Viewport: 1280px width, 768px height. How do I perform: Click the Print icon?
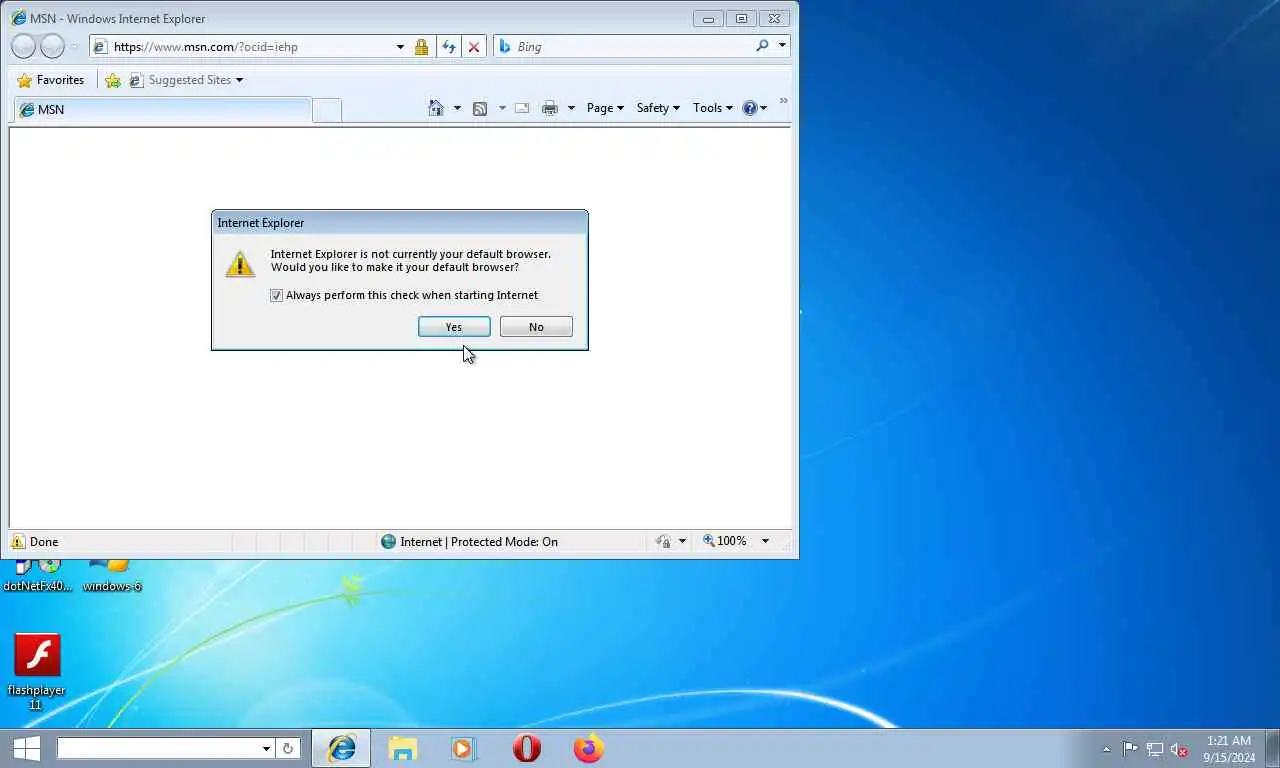point(550,108)
